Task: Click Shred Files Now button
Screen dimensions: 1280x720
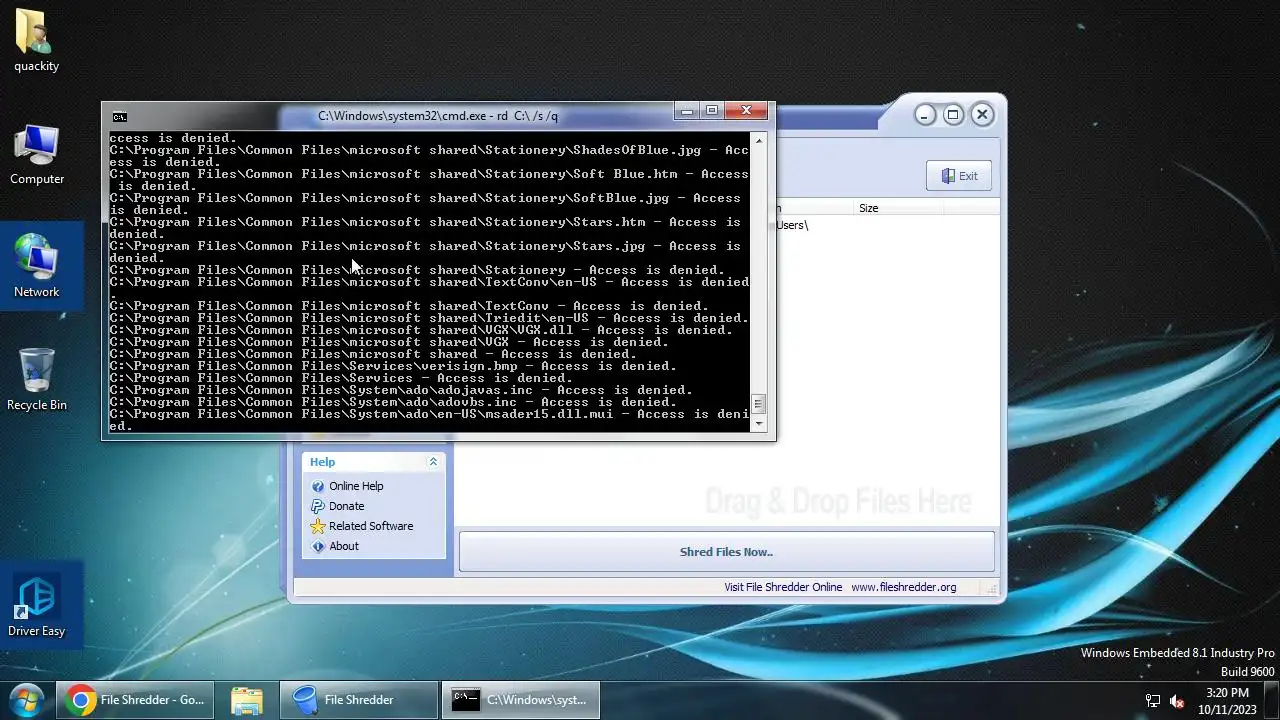Action: (726, 552)
